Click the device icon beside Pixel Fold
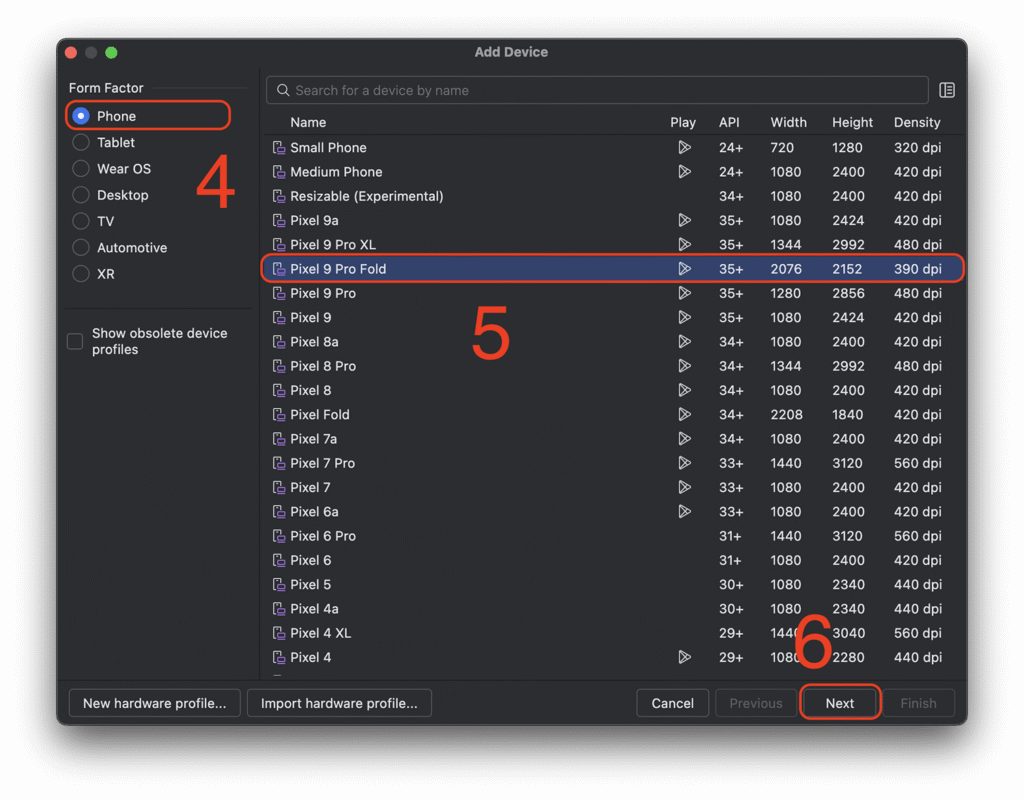The height and width of the screenshot is (800, 1024). point(279,415)
